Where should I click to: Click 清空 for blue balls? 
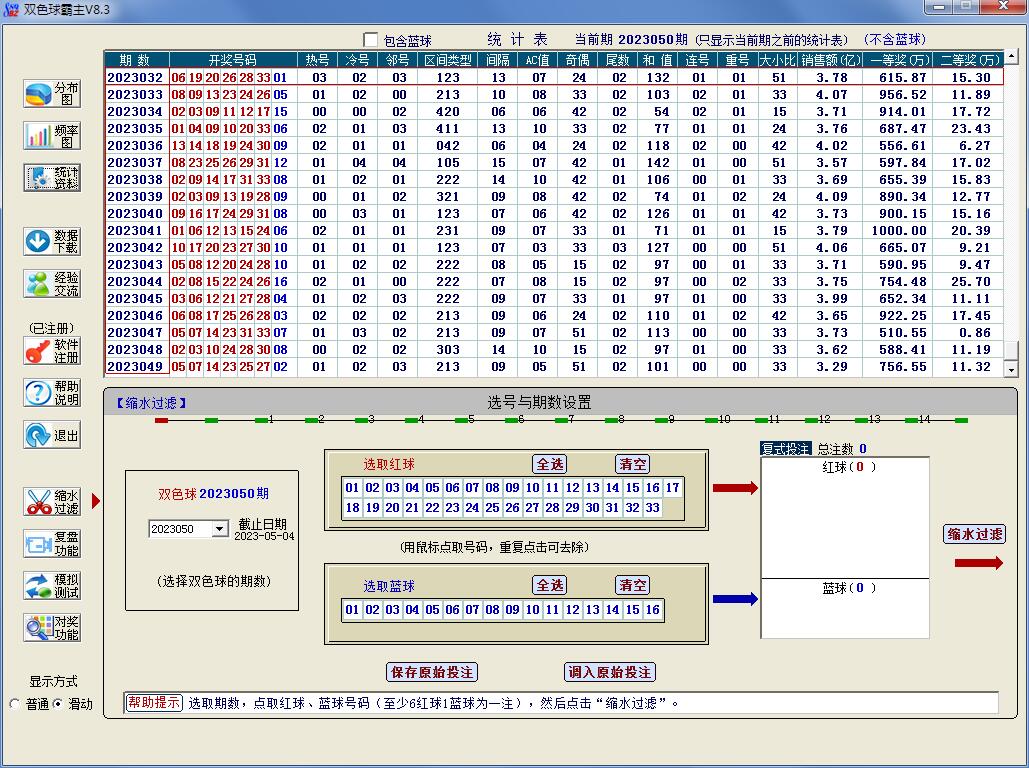[632, 585]
